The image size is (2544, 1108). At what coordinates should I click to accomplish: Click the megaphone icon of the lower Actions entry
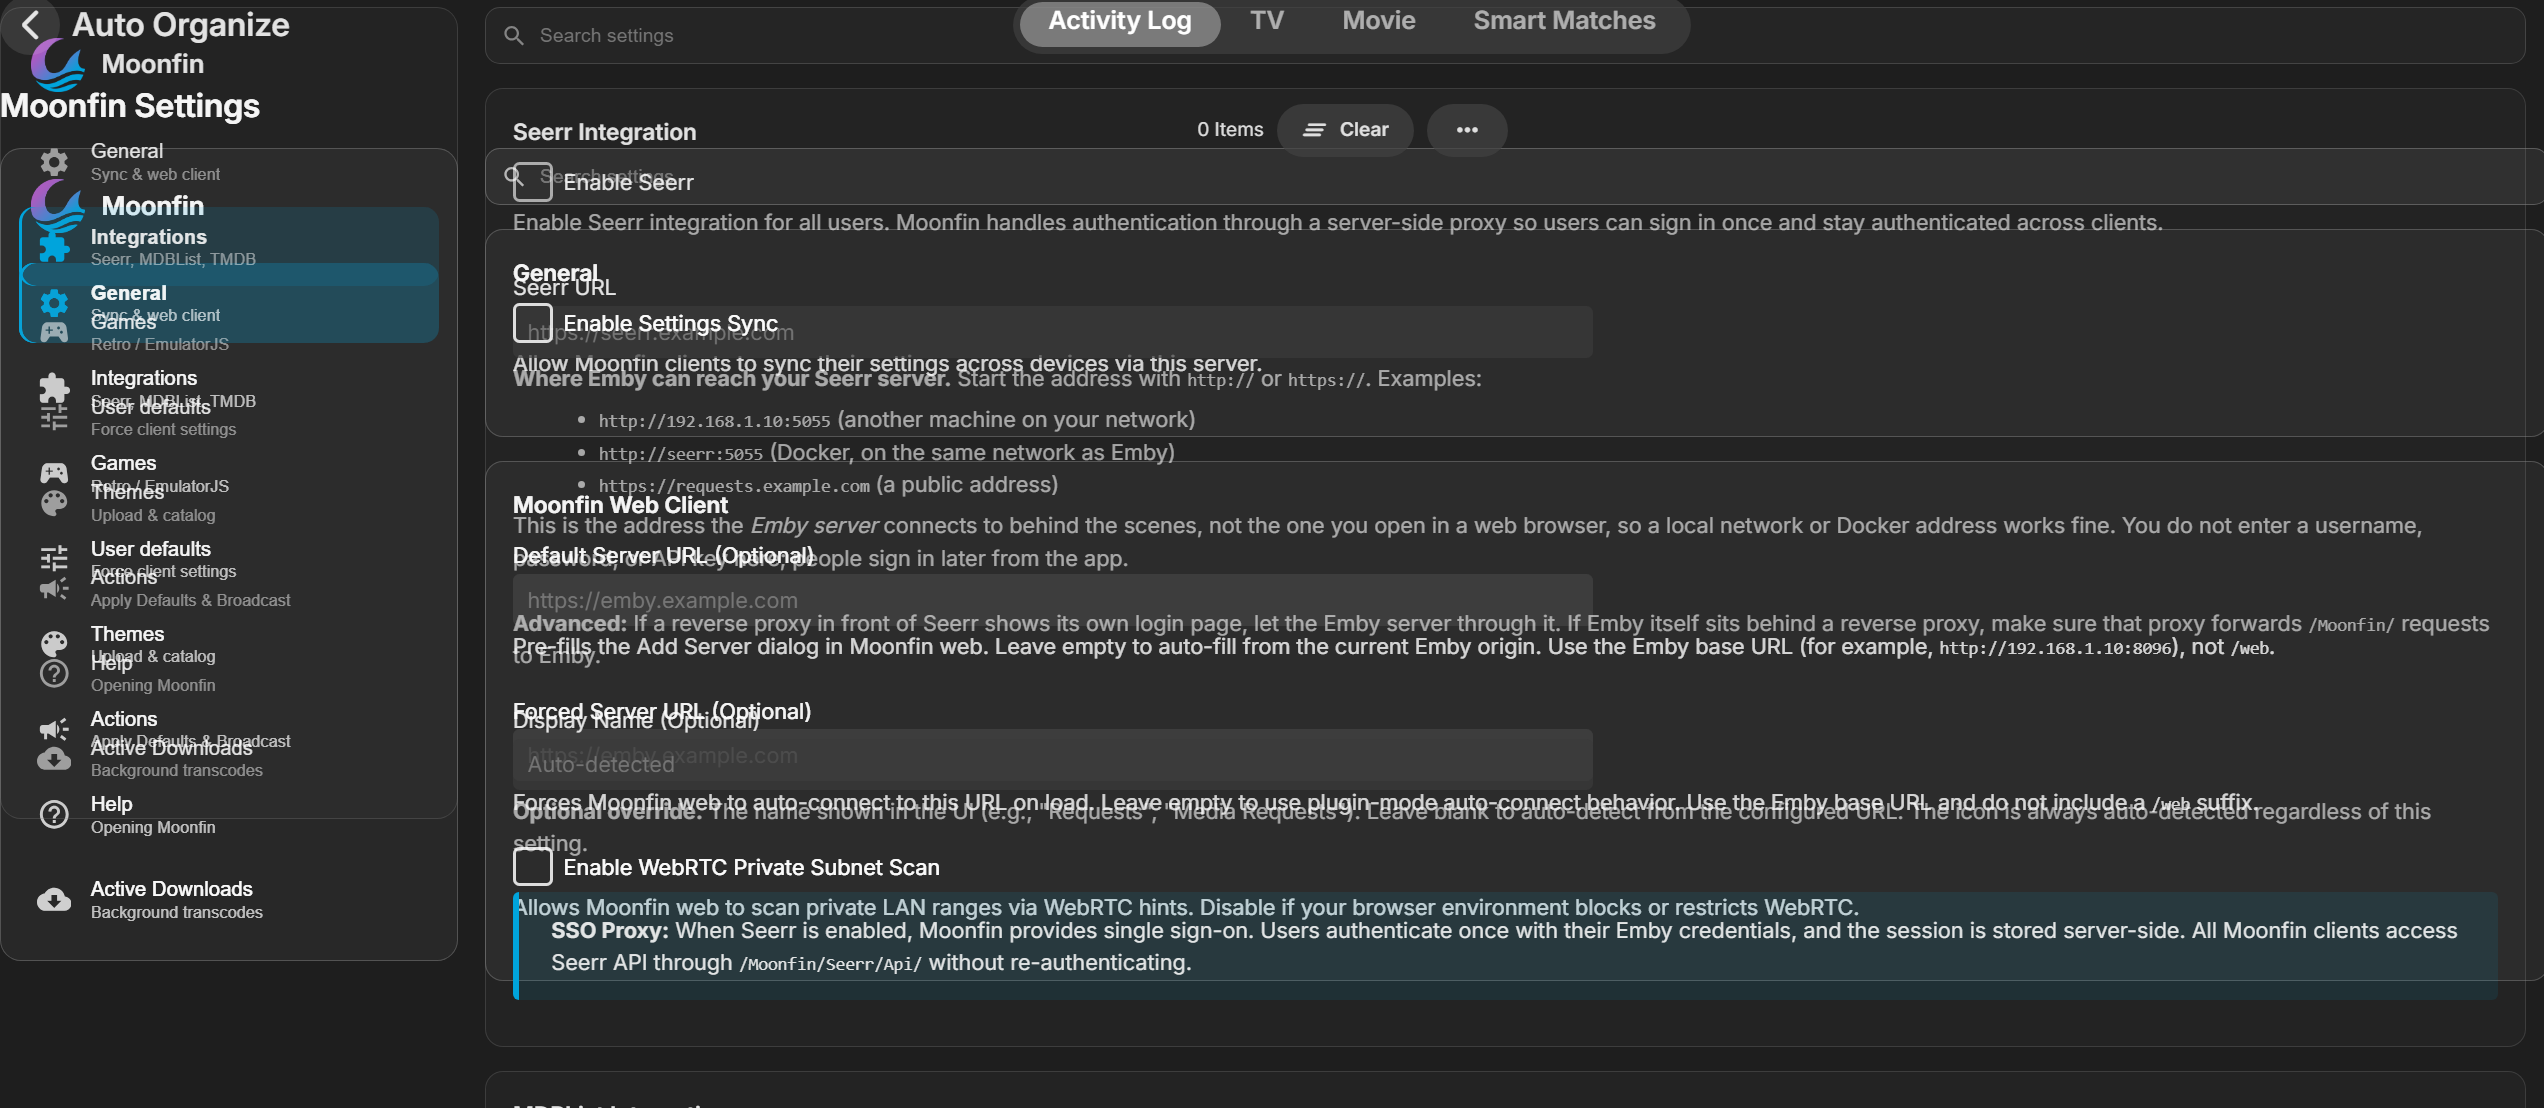(x=54, y=729)
